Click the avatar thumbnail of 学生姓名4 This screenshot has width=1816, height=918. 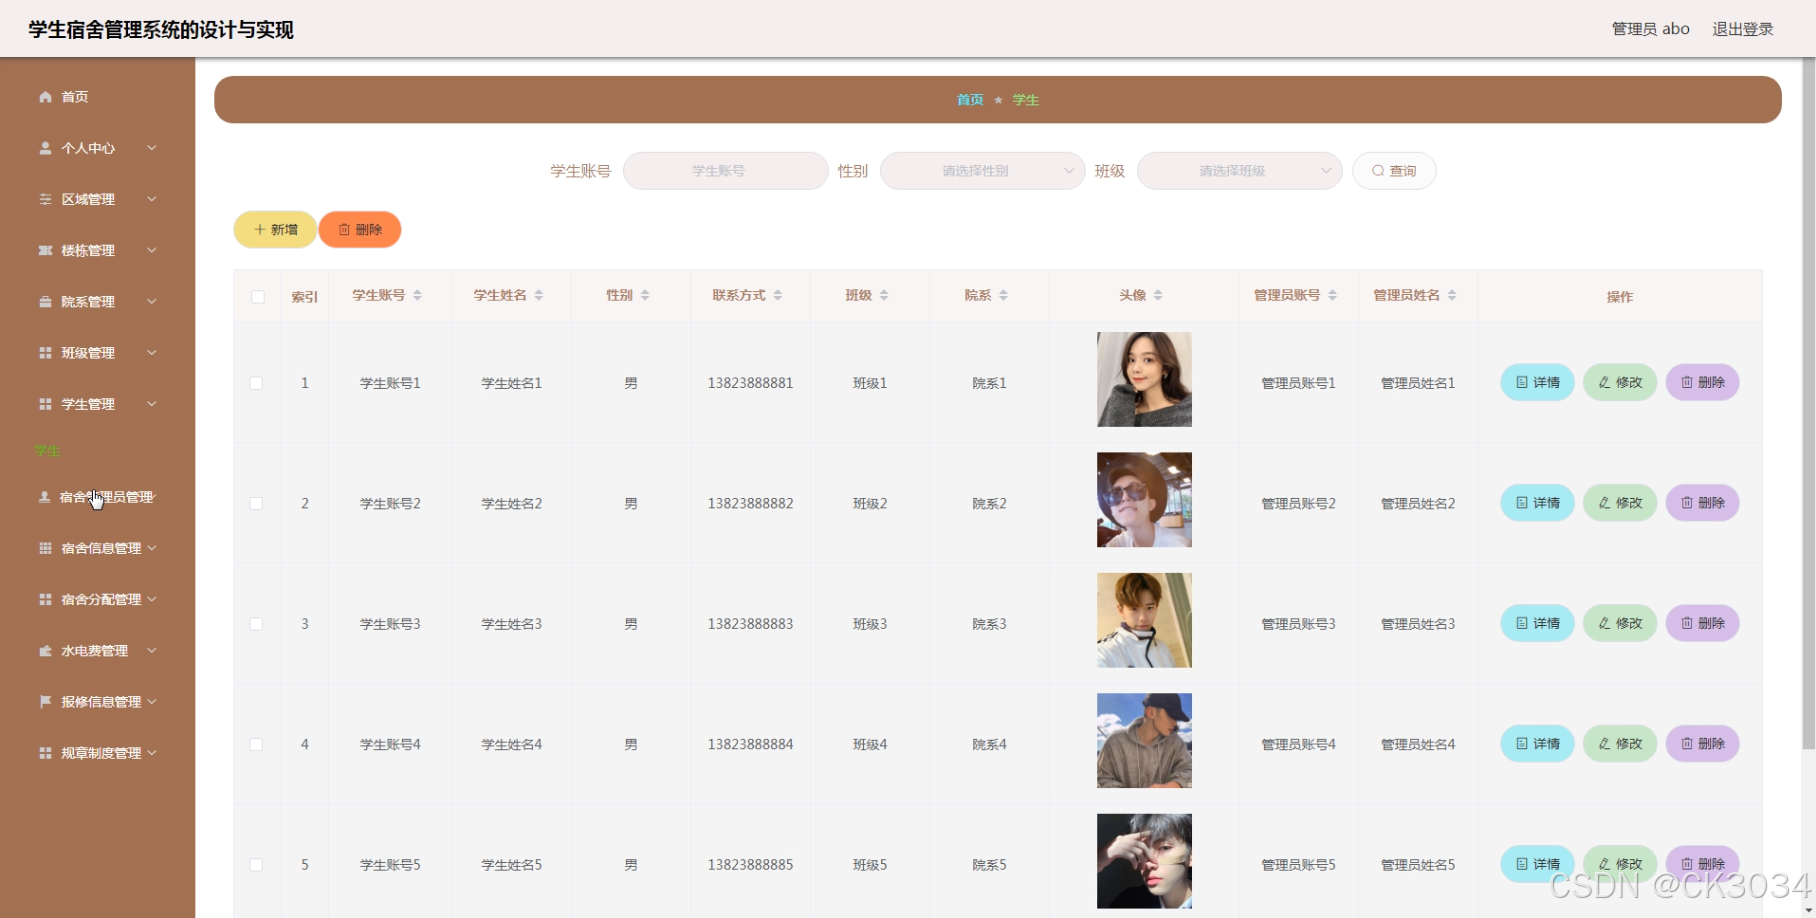[x=1143, y=740]
